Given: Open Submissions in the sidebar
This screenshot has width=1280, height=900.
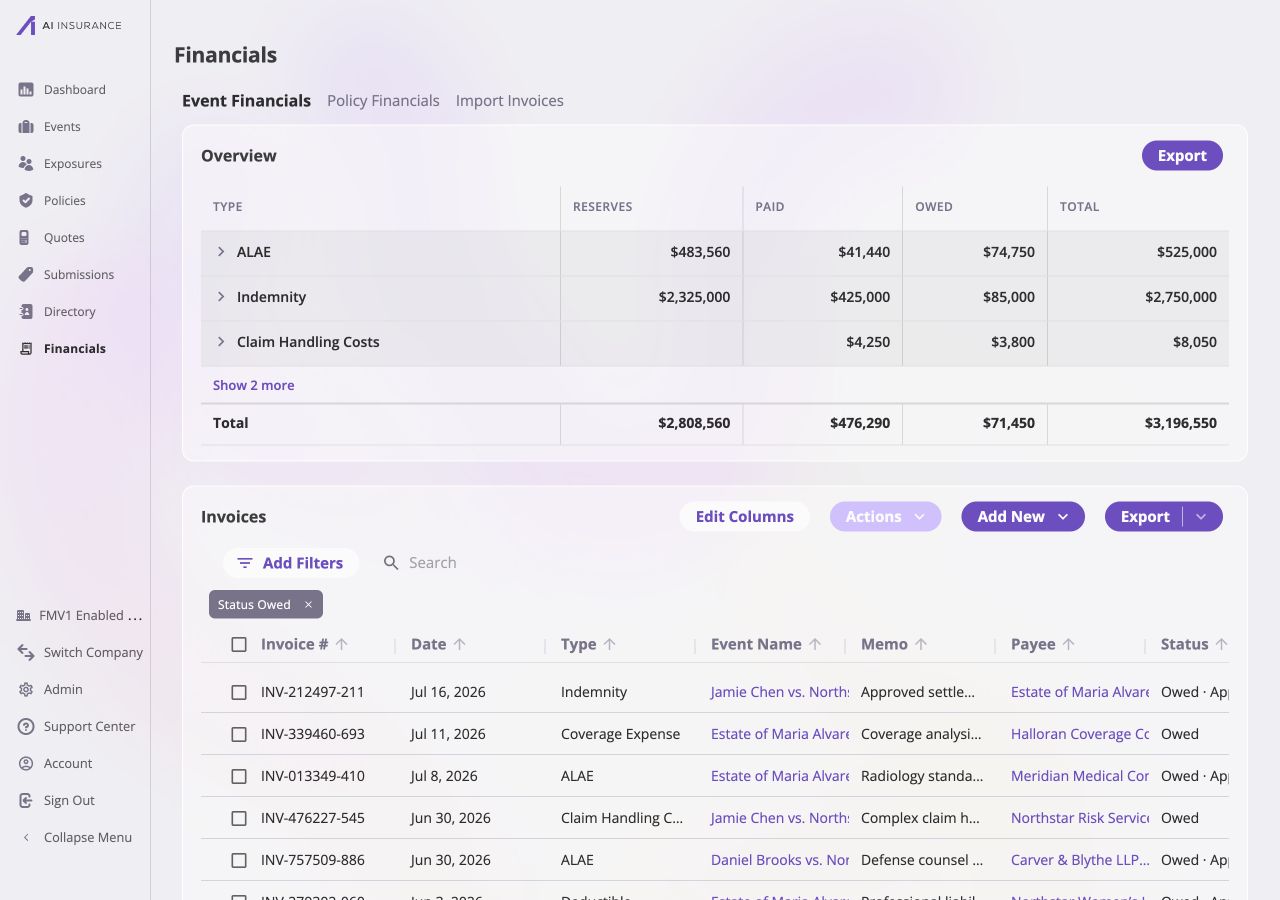Looking at the screenshot, I should coord(79,275).
